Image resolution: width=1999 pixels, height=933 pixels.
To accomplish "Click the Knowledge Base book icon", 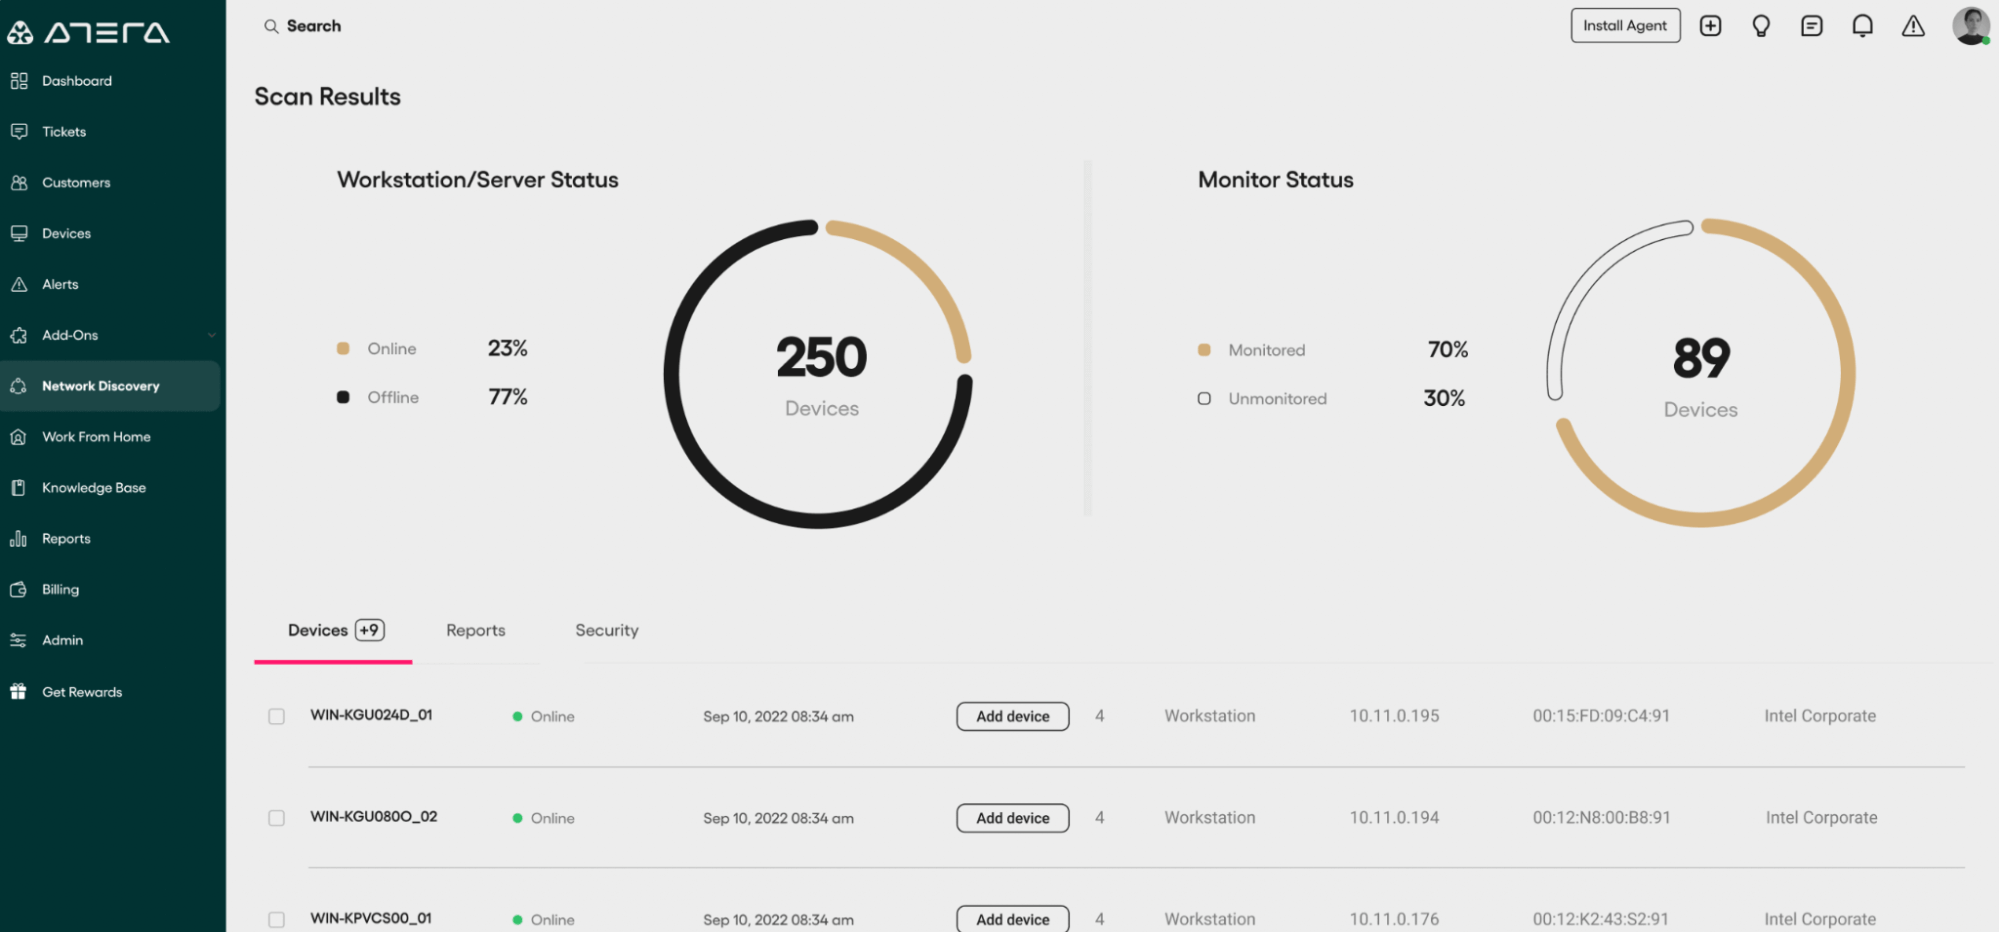I will click(x=19, y=488).
